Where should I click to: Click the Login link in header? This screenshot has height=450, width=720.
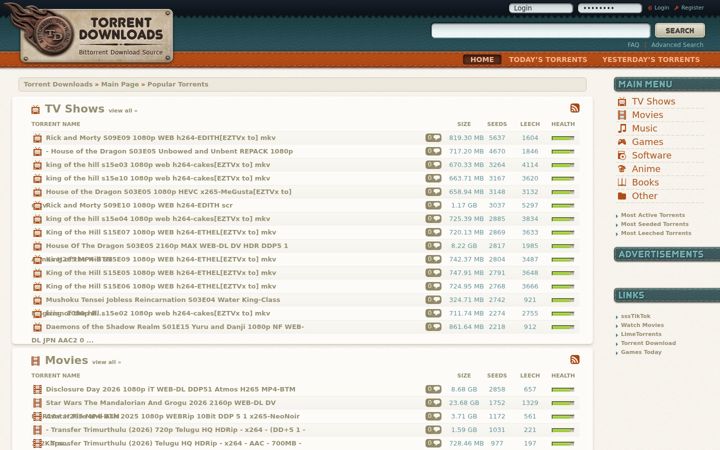pyautogui.click(x=662, y=8)
